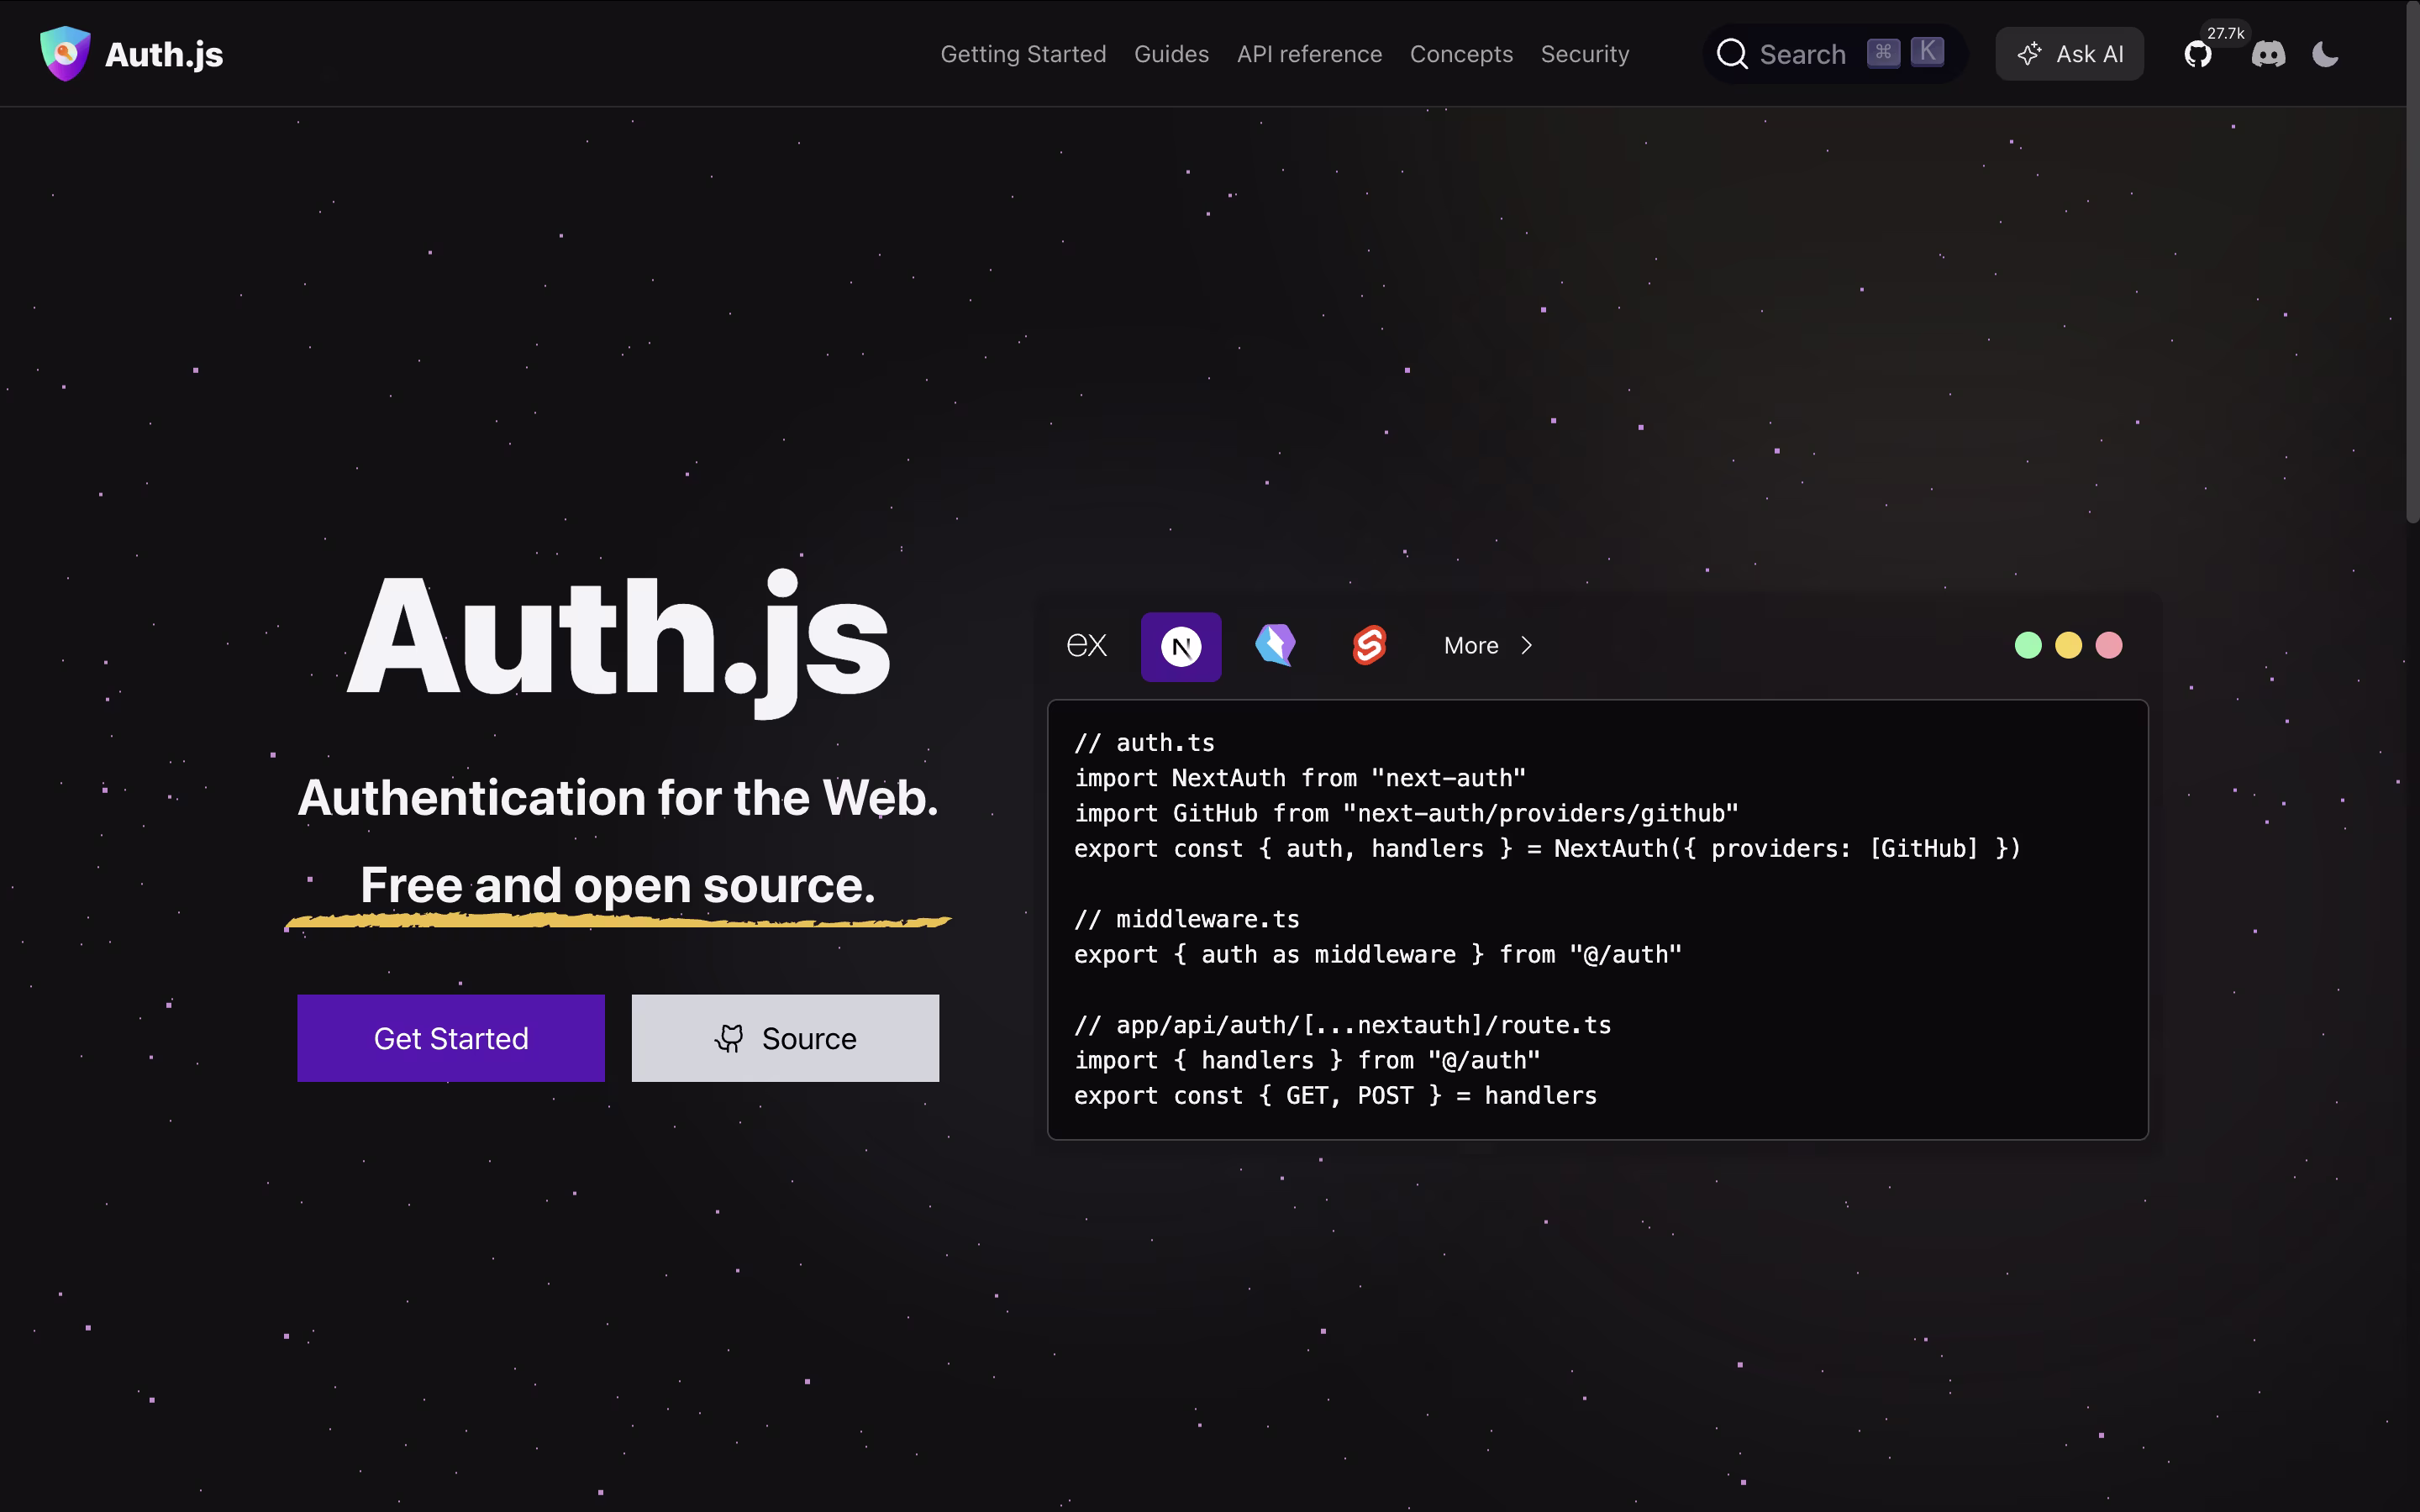Select the Express framework tab icon
The height and width of the screenshot is (1512, 2420).
click(1087, 646)
